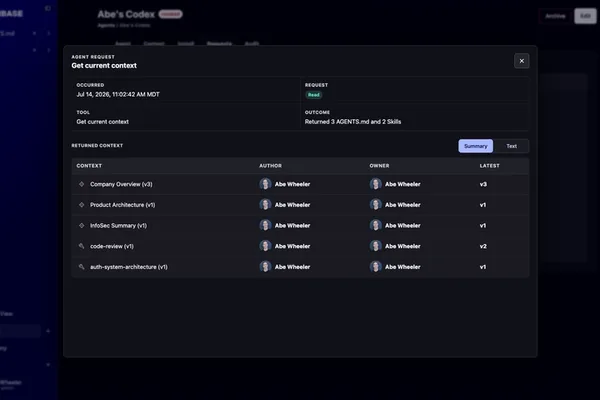Viewport: 600px width, 400px height.
Task: Open the code-review (v1) skill
Action: tap(112, 246)
